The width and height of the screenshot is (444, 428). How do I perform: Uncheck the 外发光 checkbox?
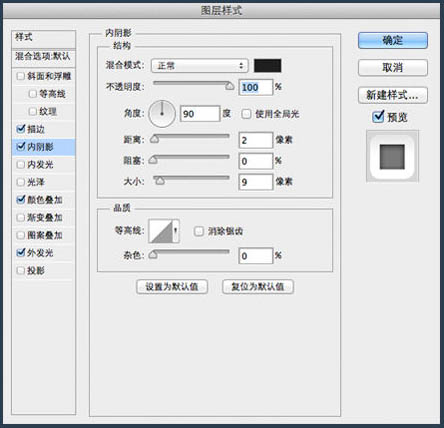pos(21,253)
